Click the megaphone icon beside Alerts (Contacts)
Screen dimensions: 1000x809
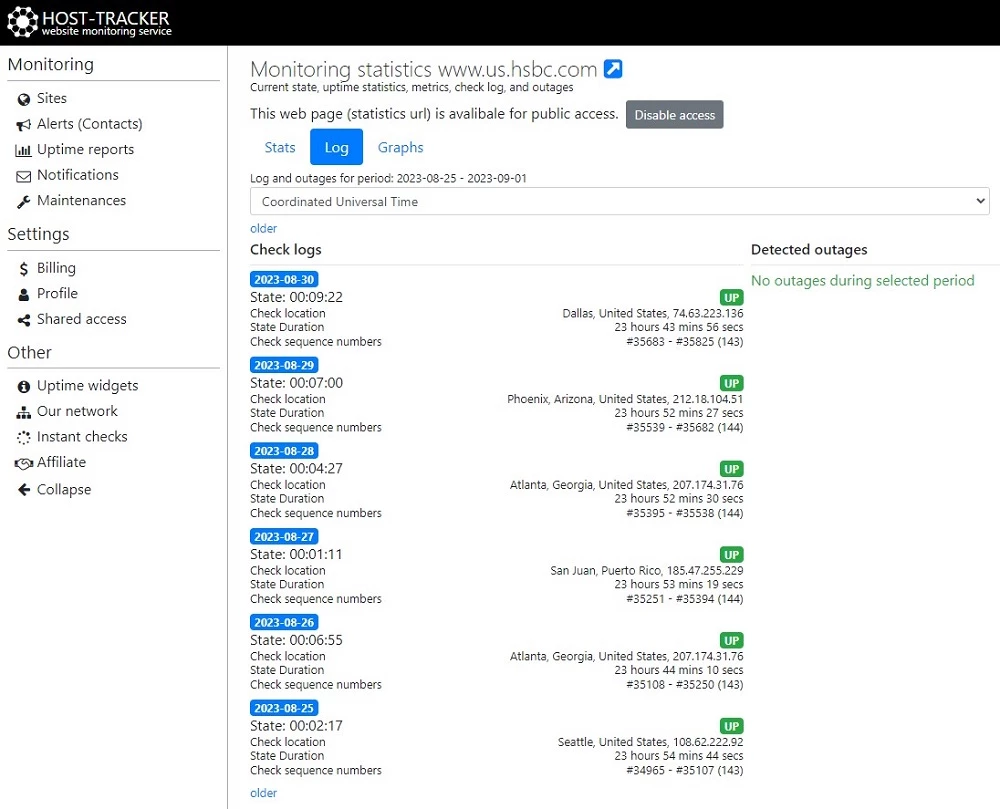click(x=24, y=125)
